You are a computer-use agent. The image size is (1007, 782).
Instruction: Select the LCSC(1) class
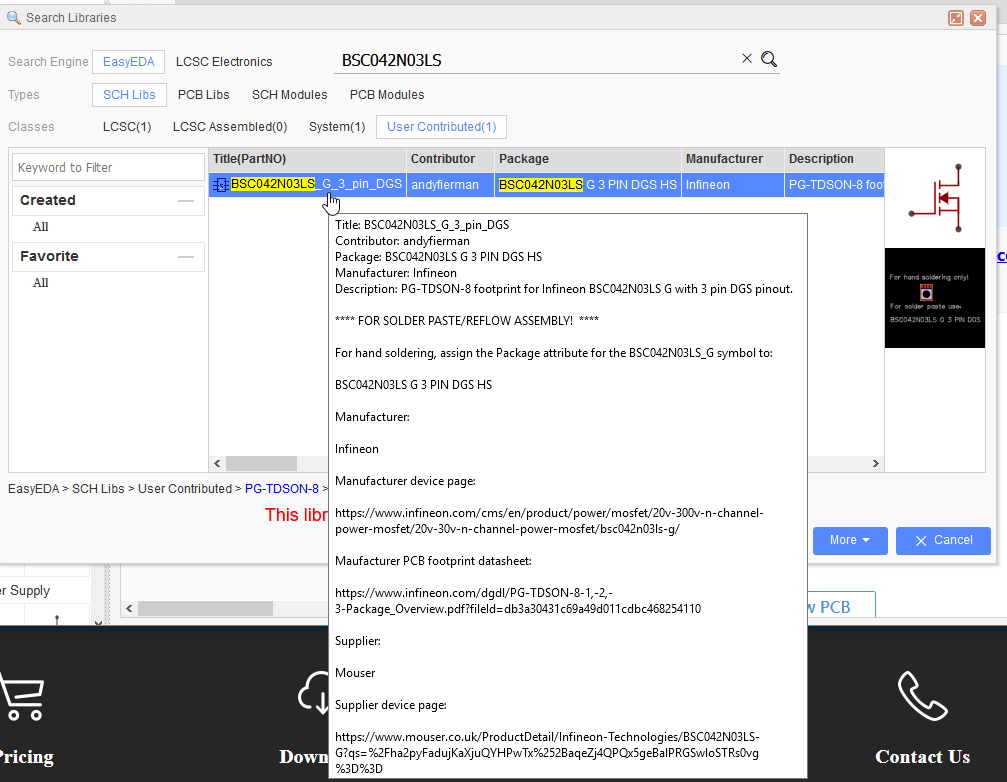(127, 127)
